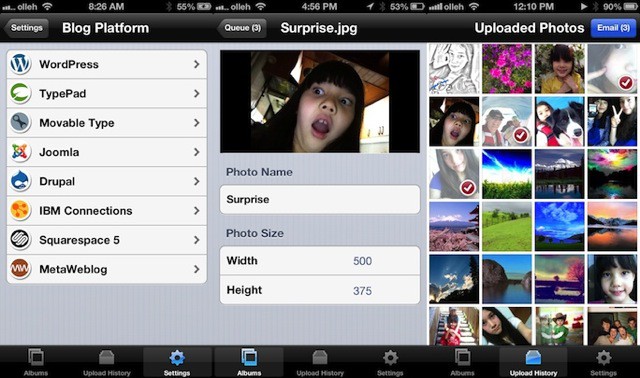Select the child in hat thumbnail
Screen dimensions: 640x378
(x=560, y=326)
